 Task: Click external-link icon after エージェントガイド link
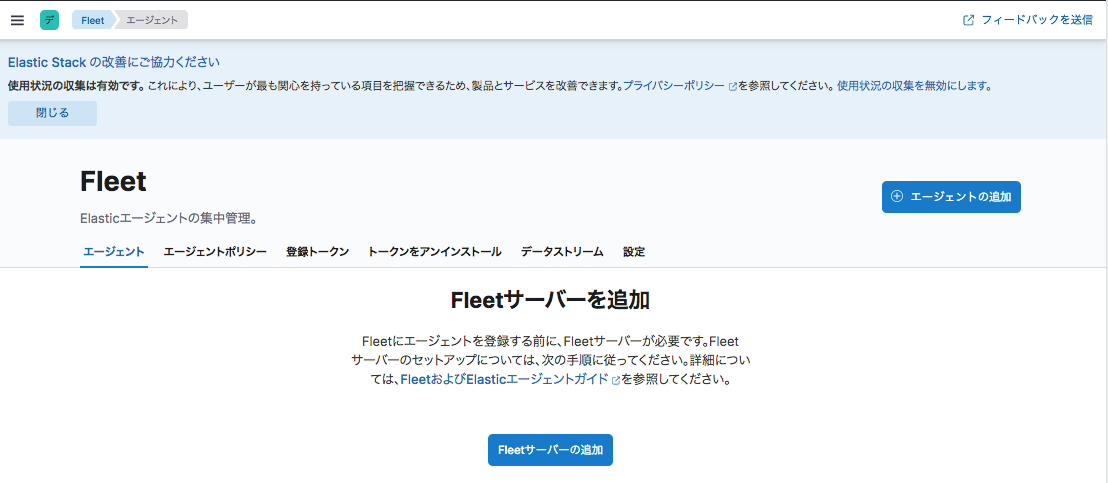[x=616, y=380]
